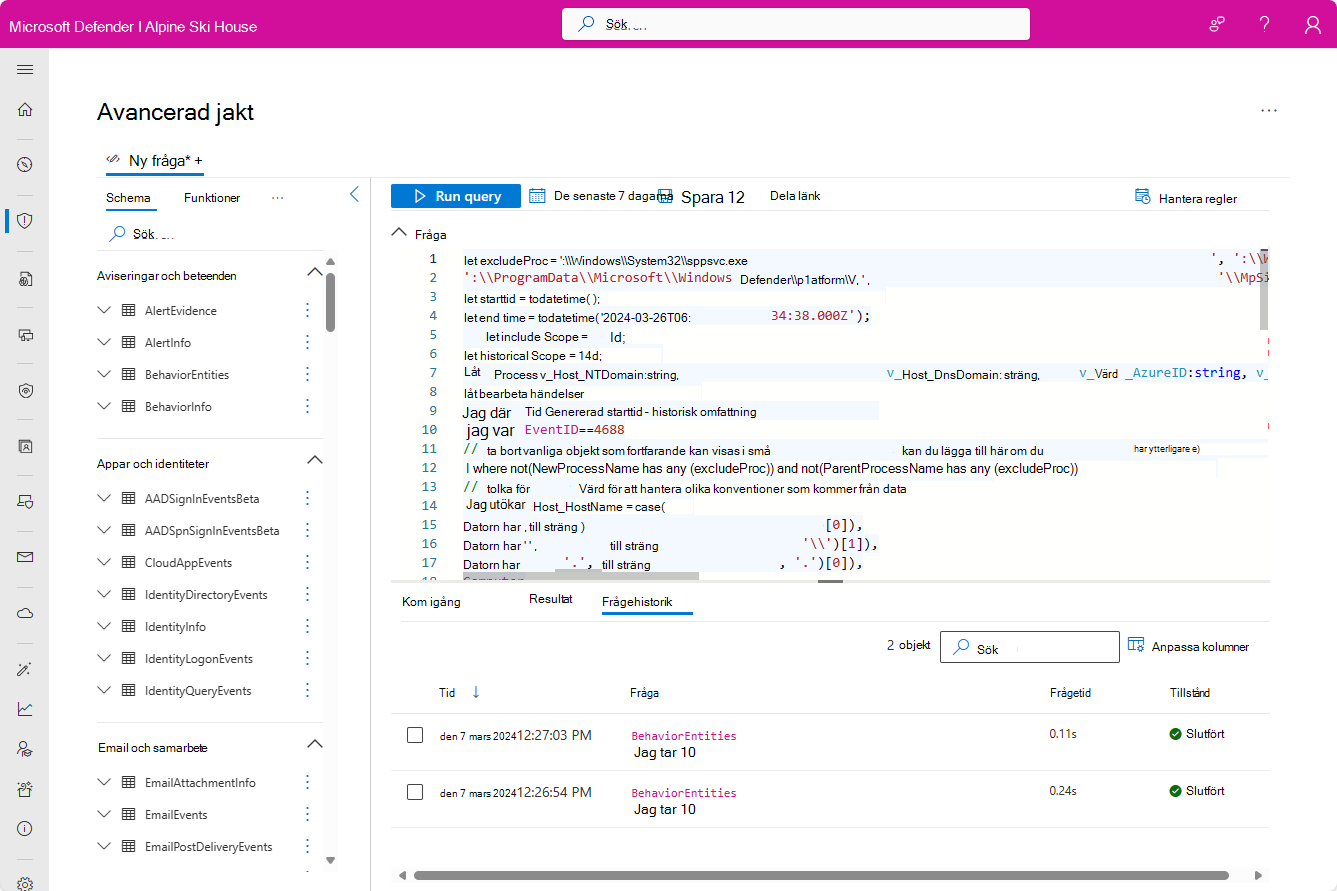Click Anpassa kolumner button label
Screen dimensions: 1337x891
[1200, 647]
